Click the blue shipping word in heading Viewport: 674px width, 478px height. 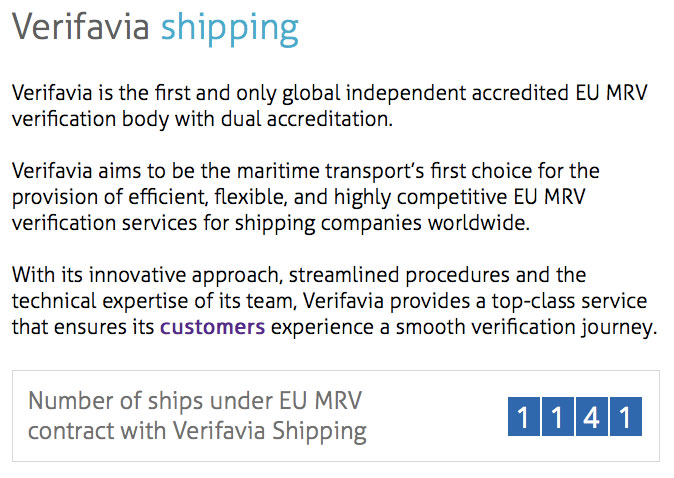pos(229,28)
